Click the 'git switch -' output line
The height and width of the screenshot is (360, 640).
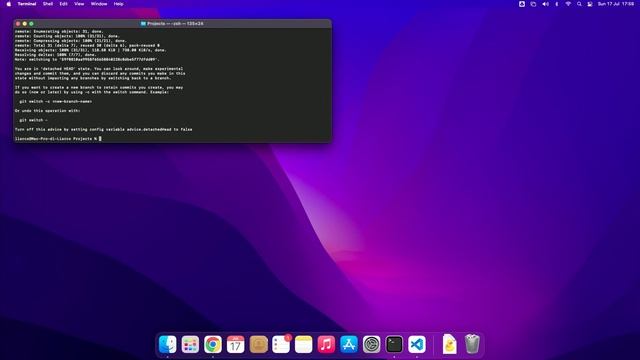[x=33, y=120]
